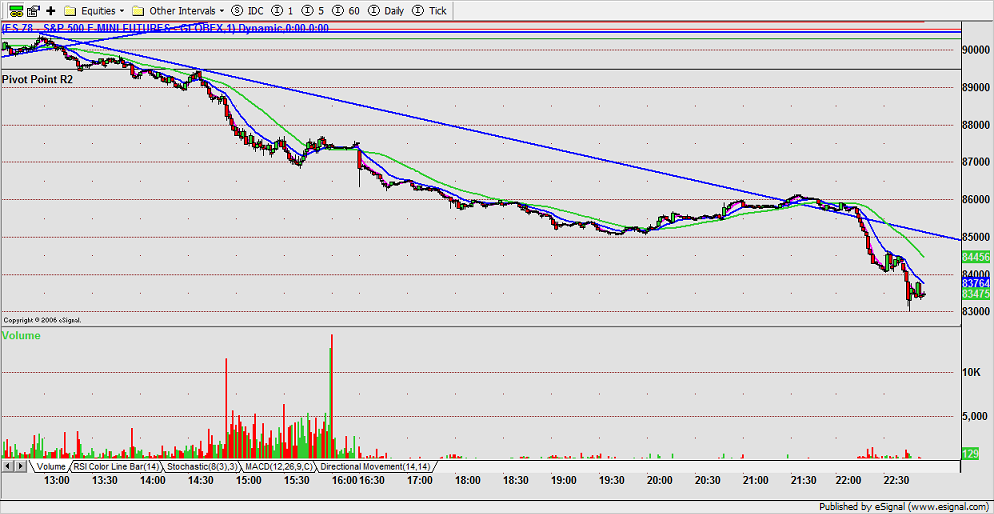Click the Equities folder icon

coord(70,11)
